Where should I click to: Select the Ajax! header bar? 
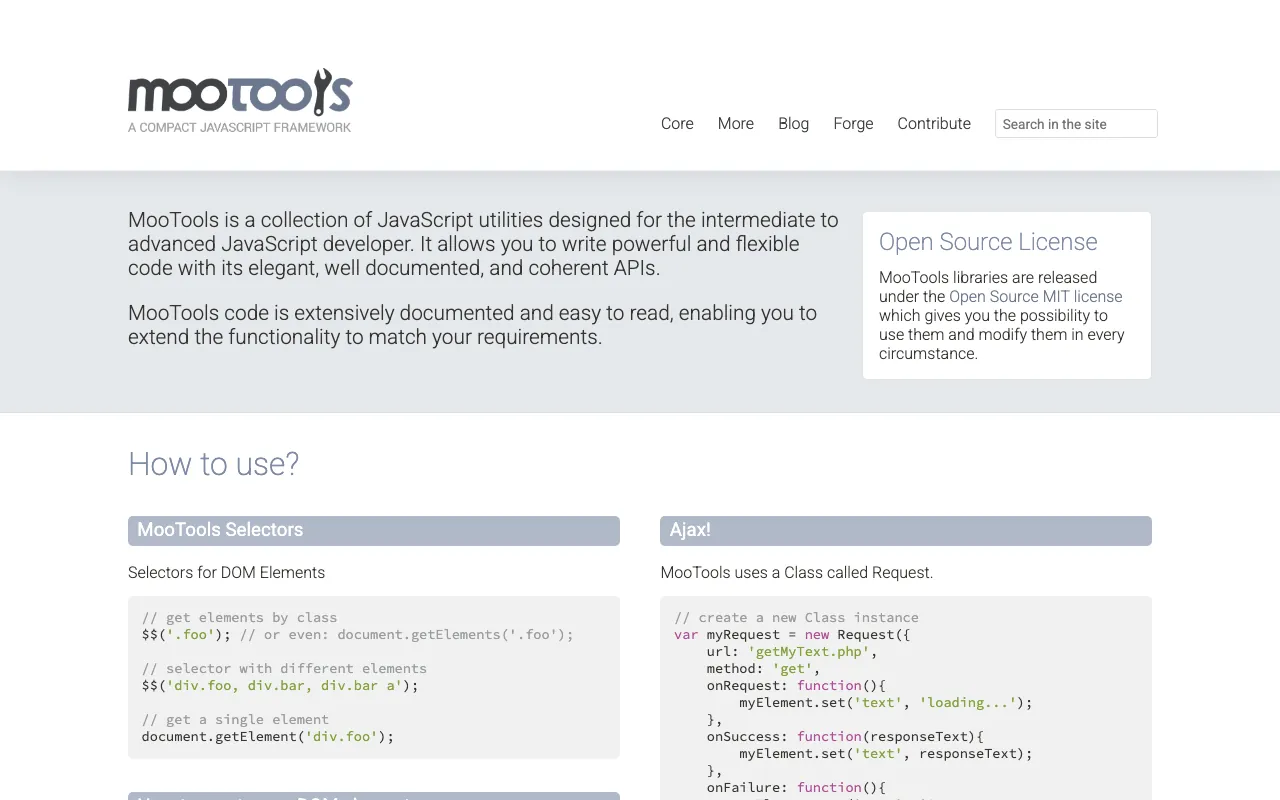tap(906, 531)
